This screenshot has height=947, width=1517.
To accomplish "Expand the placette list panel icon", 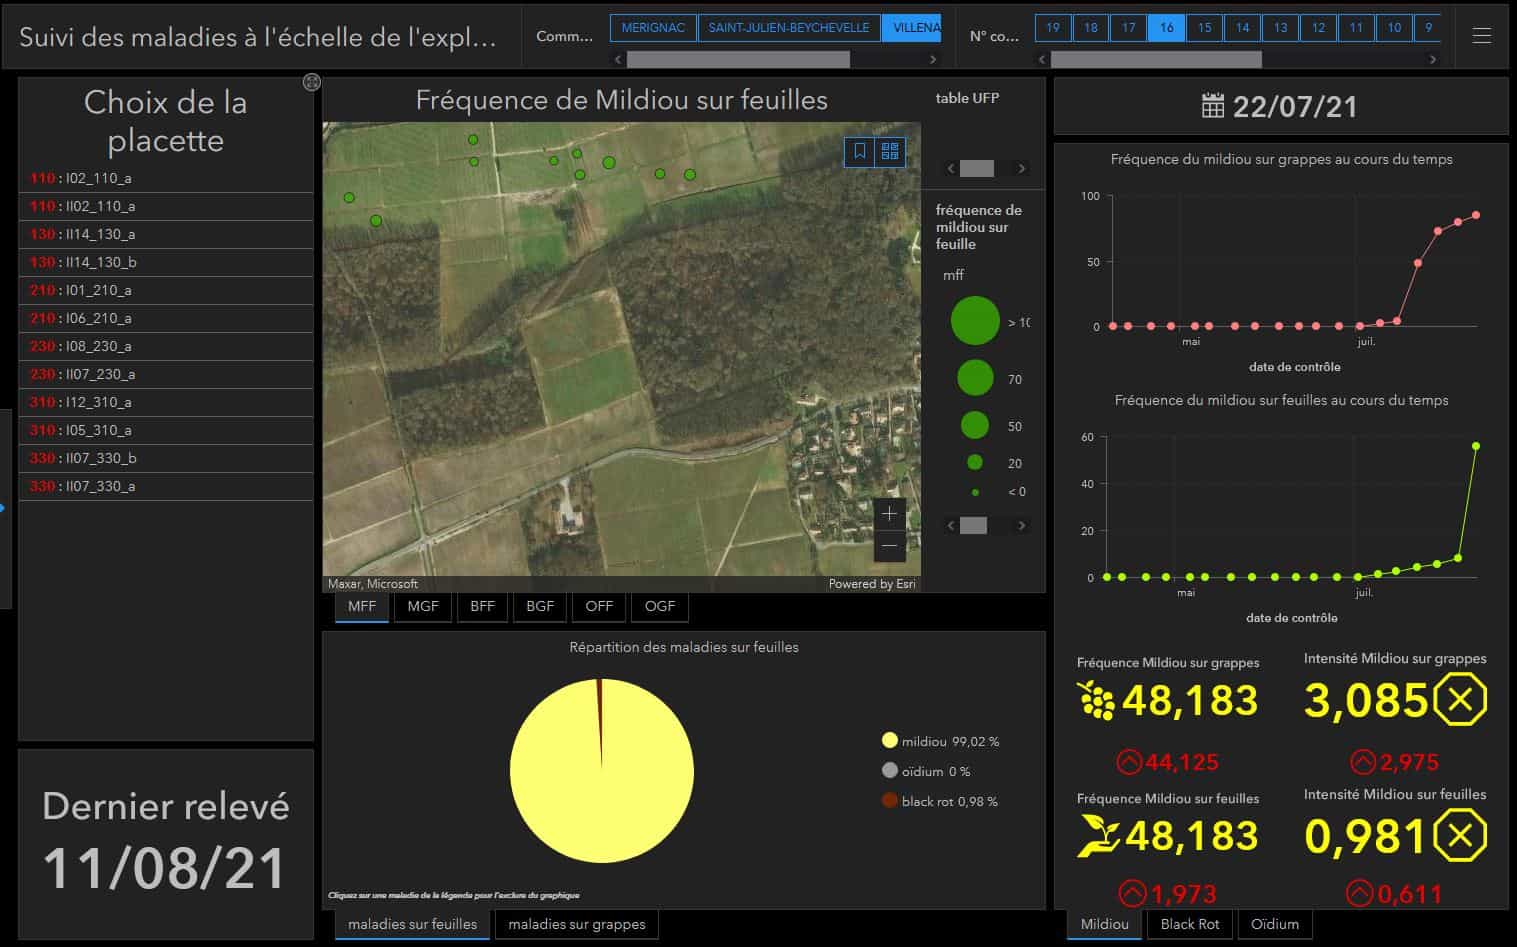I will [x=312, y=82].
